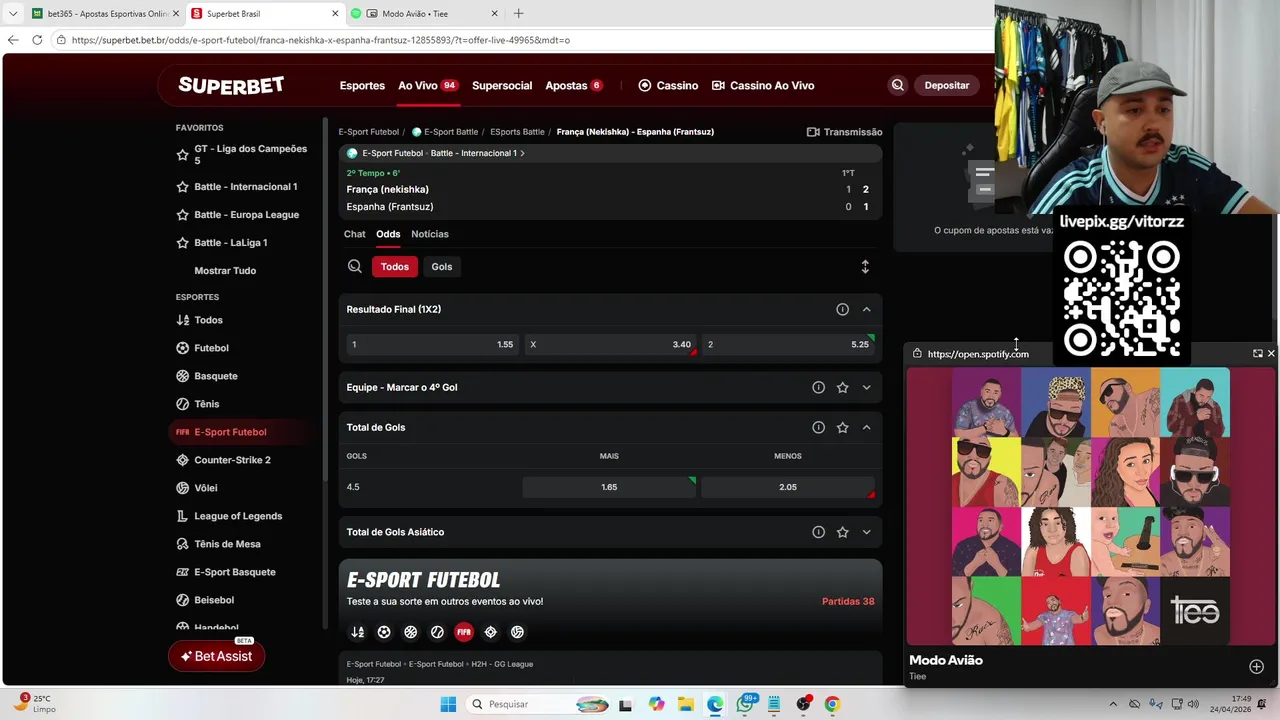This screenshot has width=1280, height=720.
Task: Open Bet Assist beta button
Action: tap(217, 656)
